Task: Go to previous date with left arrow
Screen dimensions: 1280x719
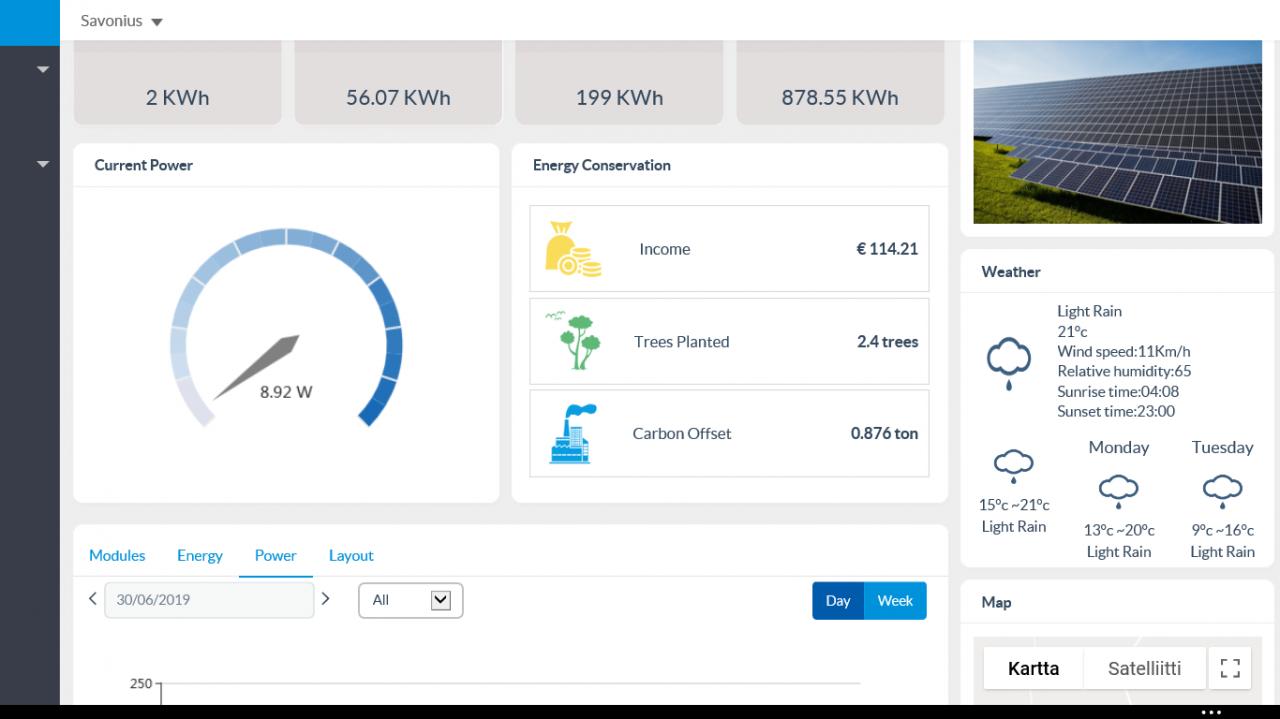Action: point(93,599)
